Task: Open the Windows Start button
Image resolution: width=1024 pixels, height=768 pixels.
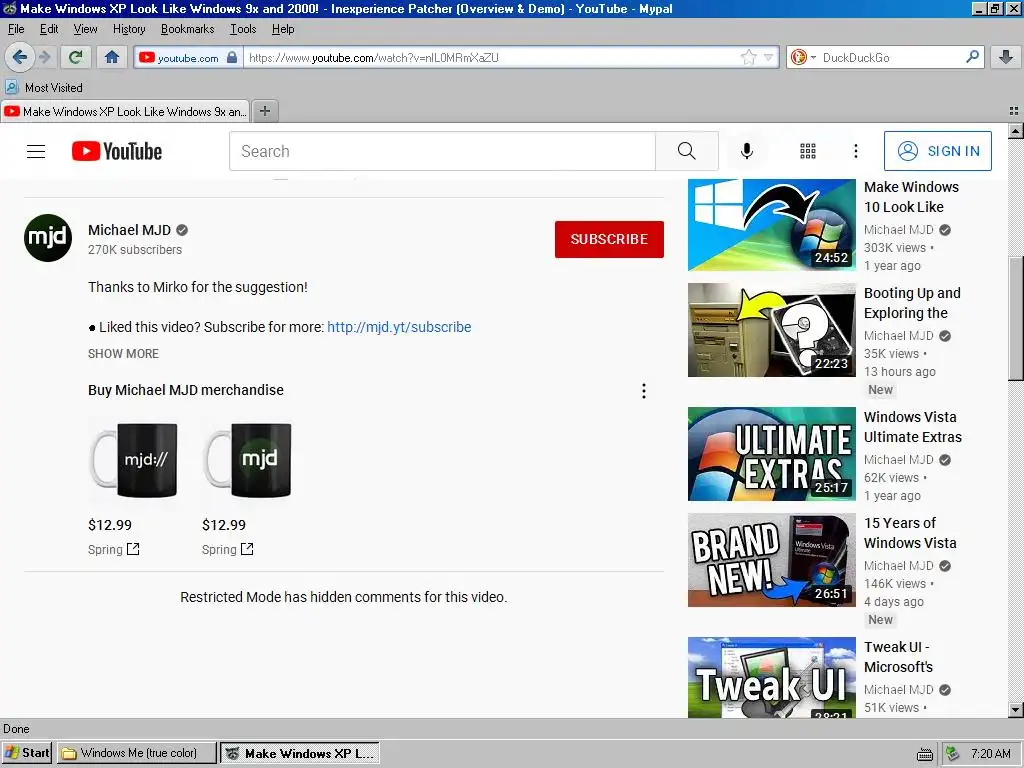Action: point(27,753)
